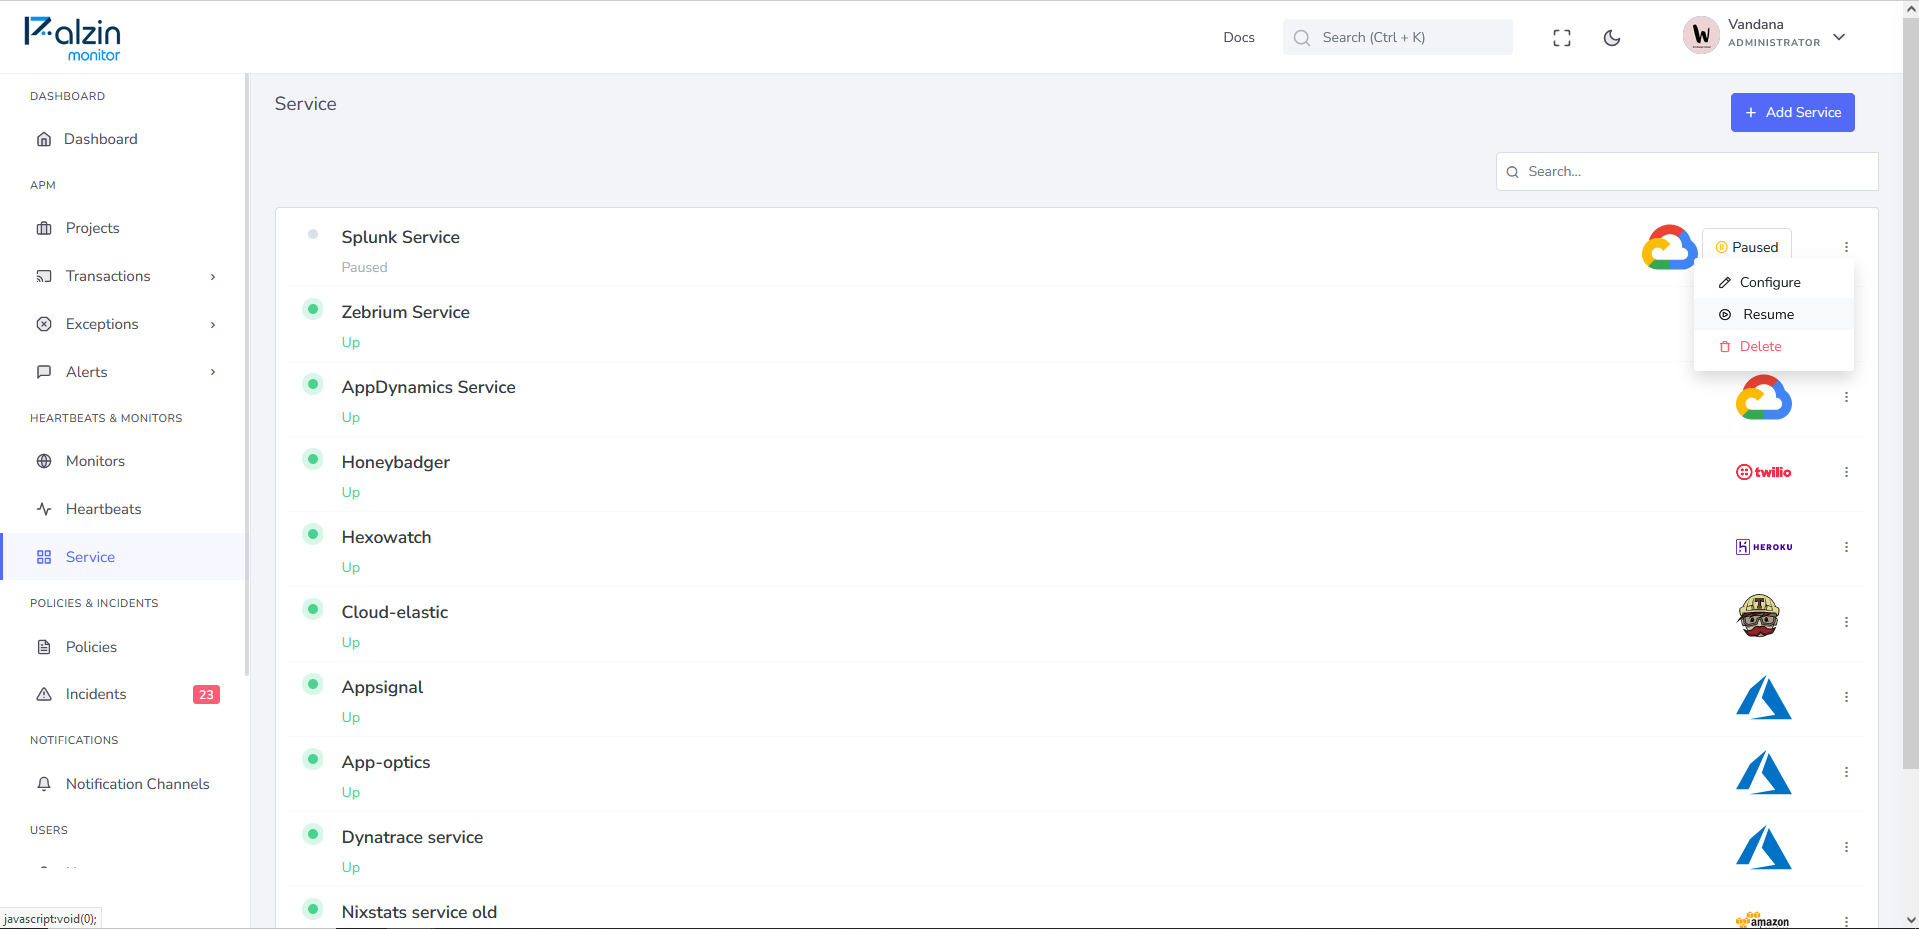Image resolution: width=1919 pixels, height=929 pixels.
Task: Focus the global Search (Ctrl + K) field
Action: (1397, 37)
